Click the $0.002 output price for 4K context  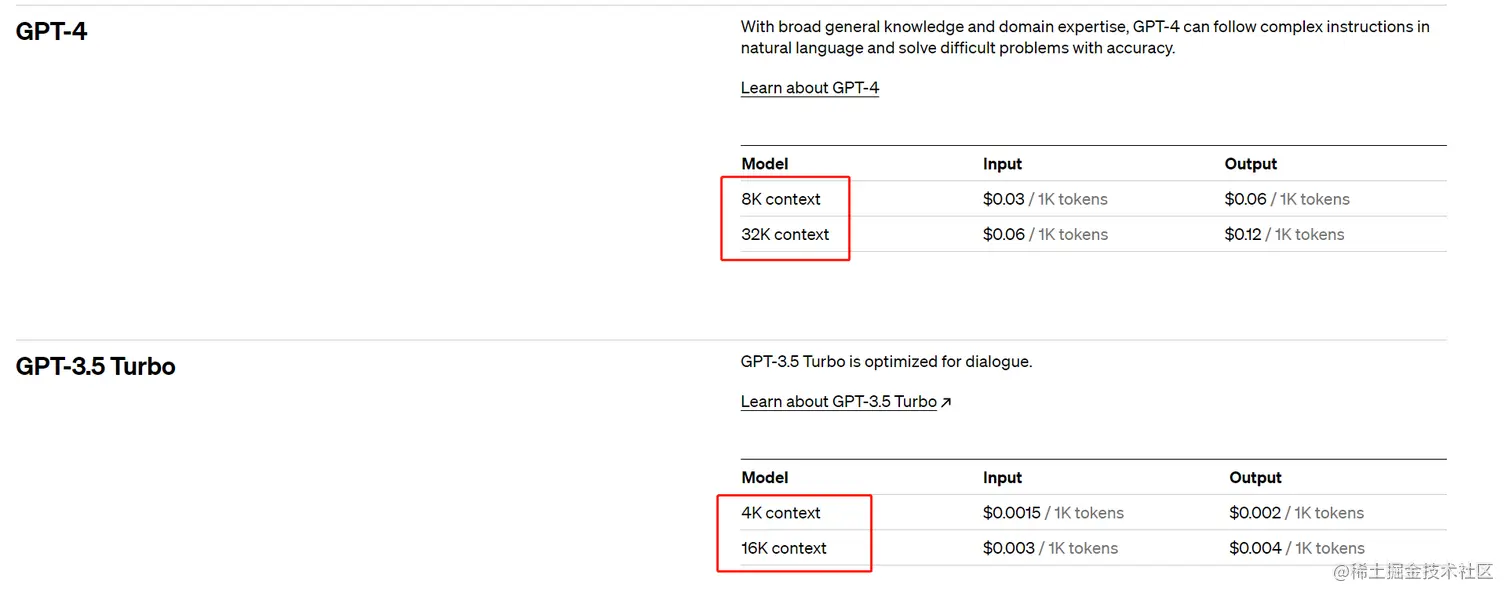[x=1255, y=513]
